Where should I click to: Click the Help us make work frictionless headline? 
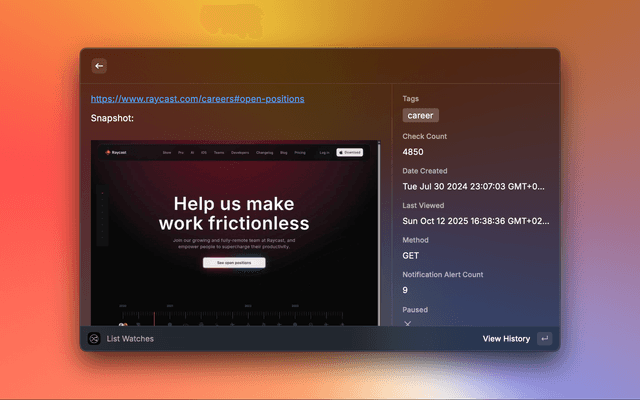[x=234, y=213]
